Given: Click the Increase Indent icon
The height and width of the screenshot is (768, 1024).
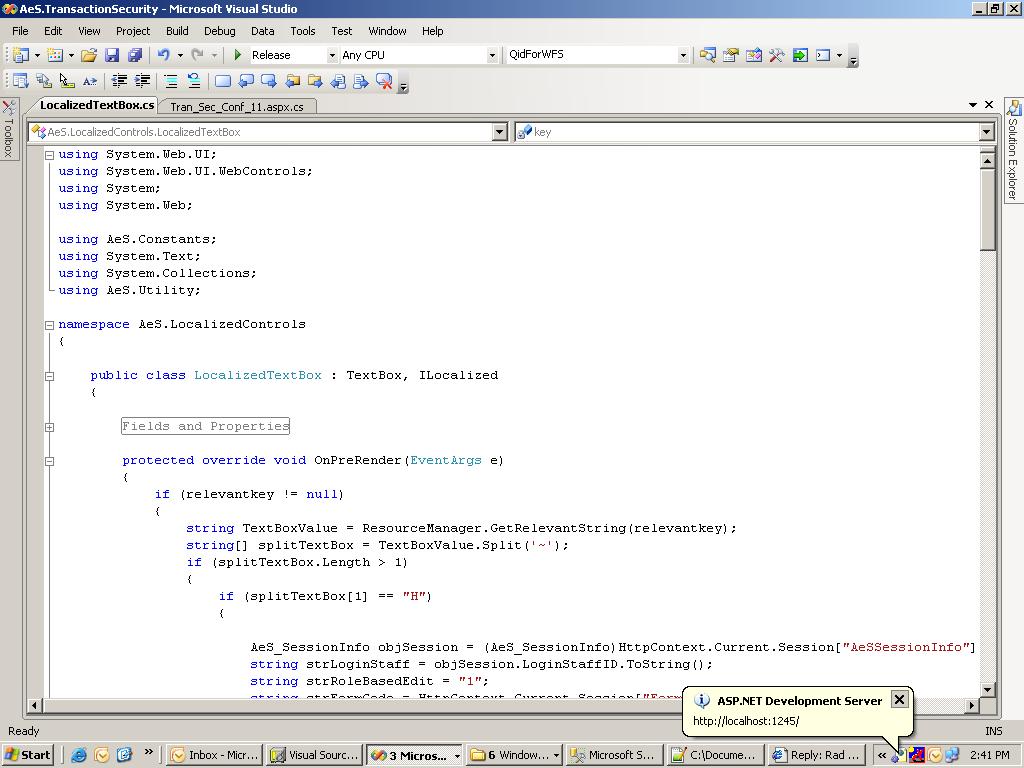Looking at the screenshot, I should coord(142,81).
